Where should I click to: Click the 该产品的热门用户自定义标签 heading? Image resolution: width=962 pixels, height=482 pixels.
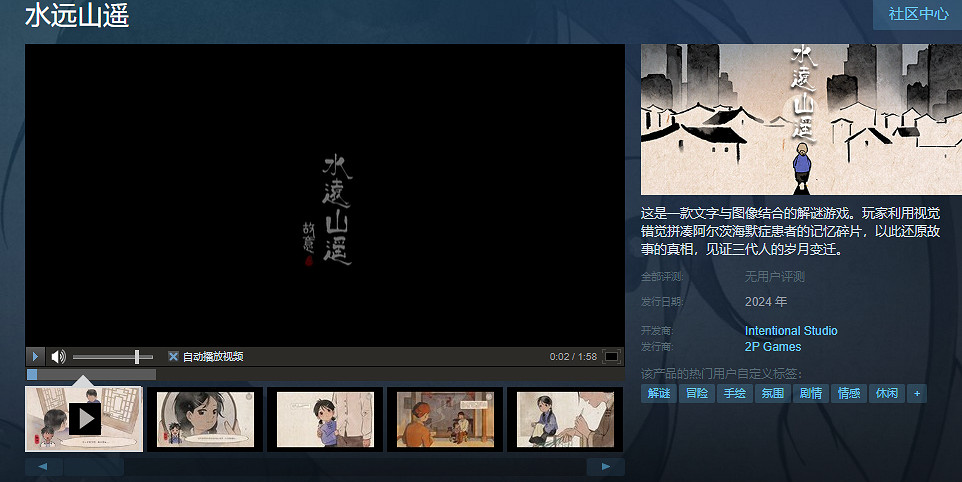pyautogui.click(x=722, y=373)
